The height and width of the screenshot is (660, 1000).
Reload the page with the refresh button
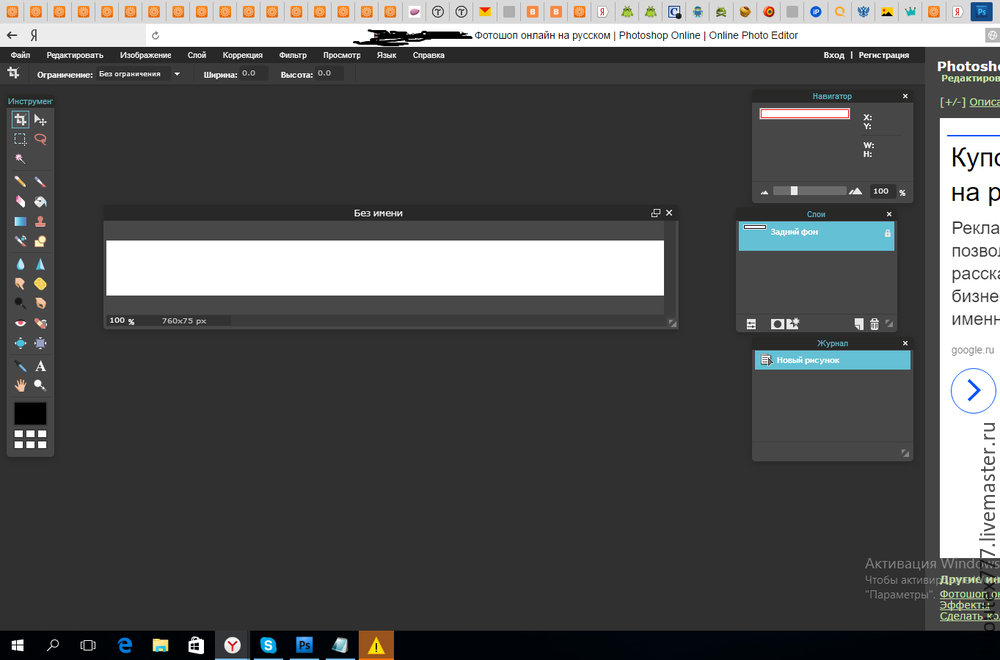155,36
